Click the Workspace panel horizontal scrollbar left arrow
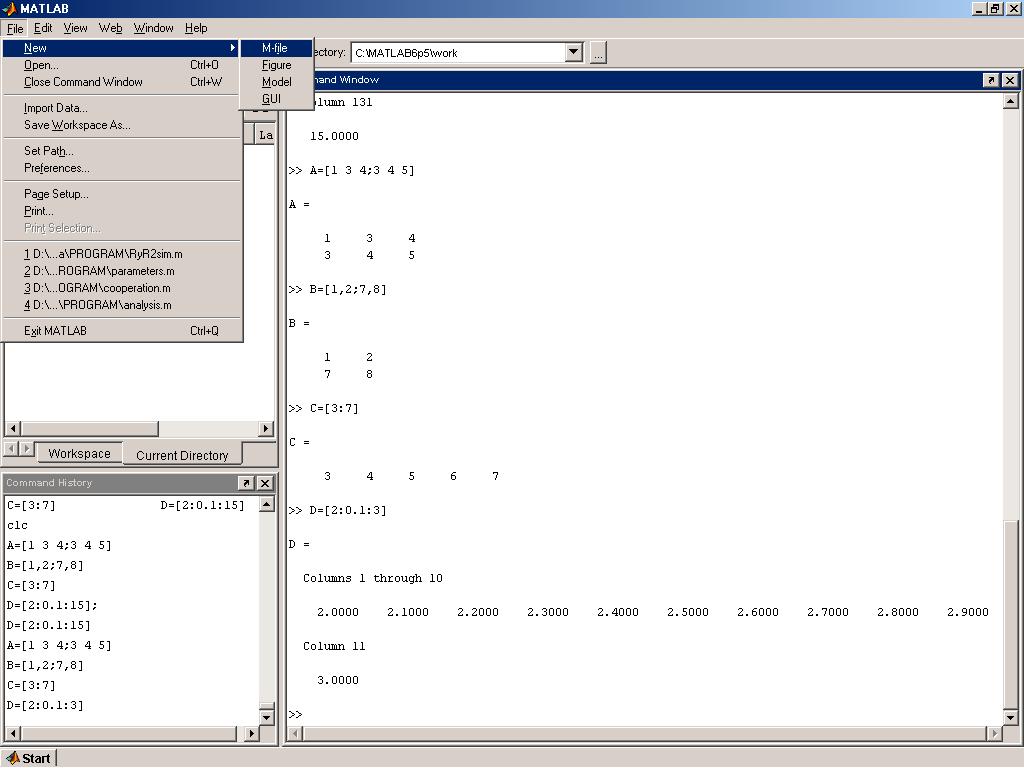The image size is (1024, 768). [13, 428]
